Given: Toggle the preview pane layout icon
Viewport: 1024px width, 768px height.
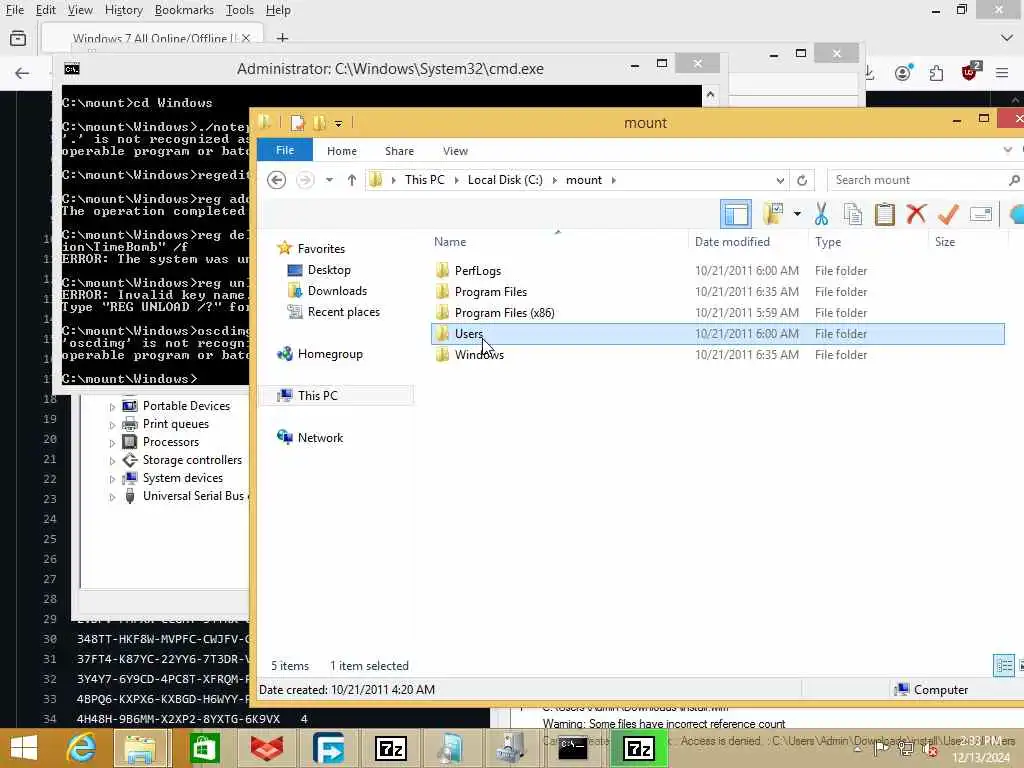Looking at the screenshot, I should (735, 214).
